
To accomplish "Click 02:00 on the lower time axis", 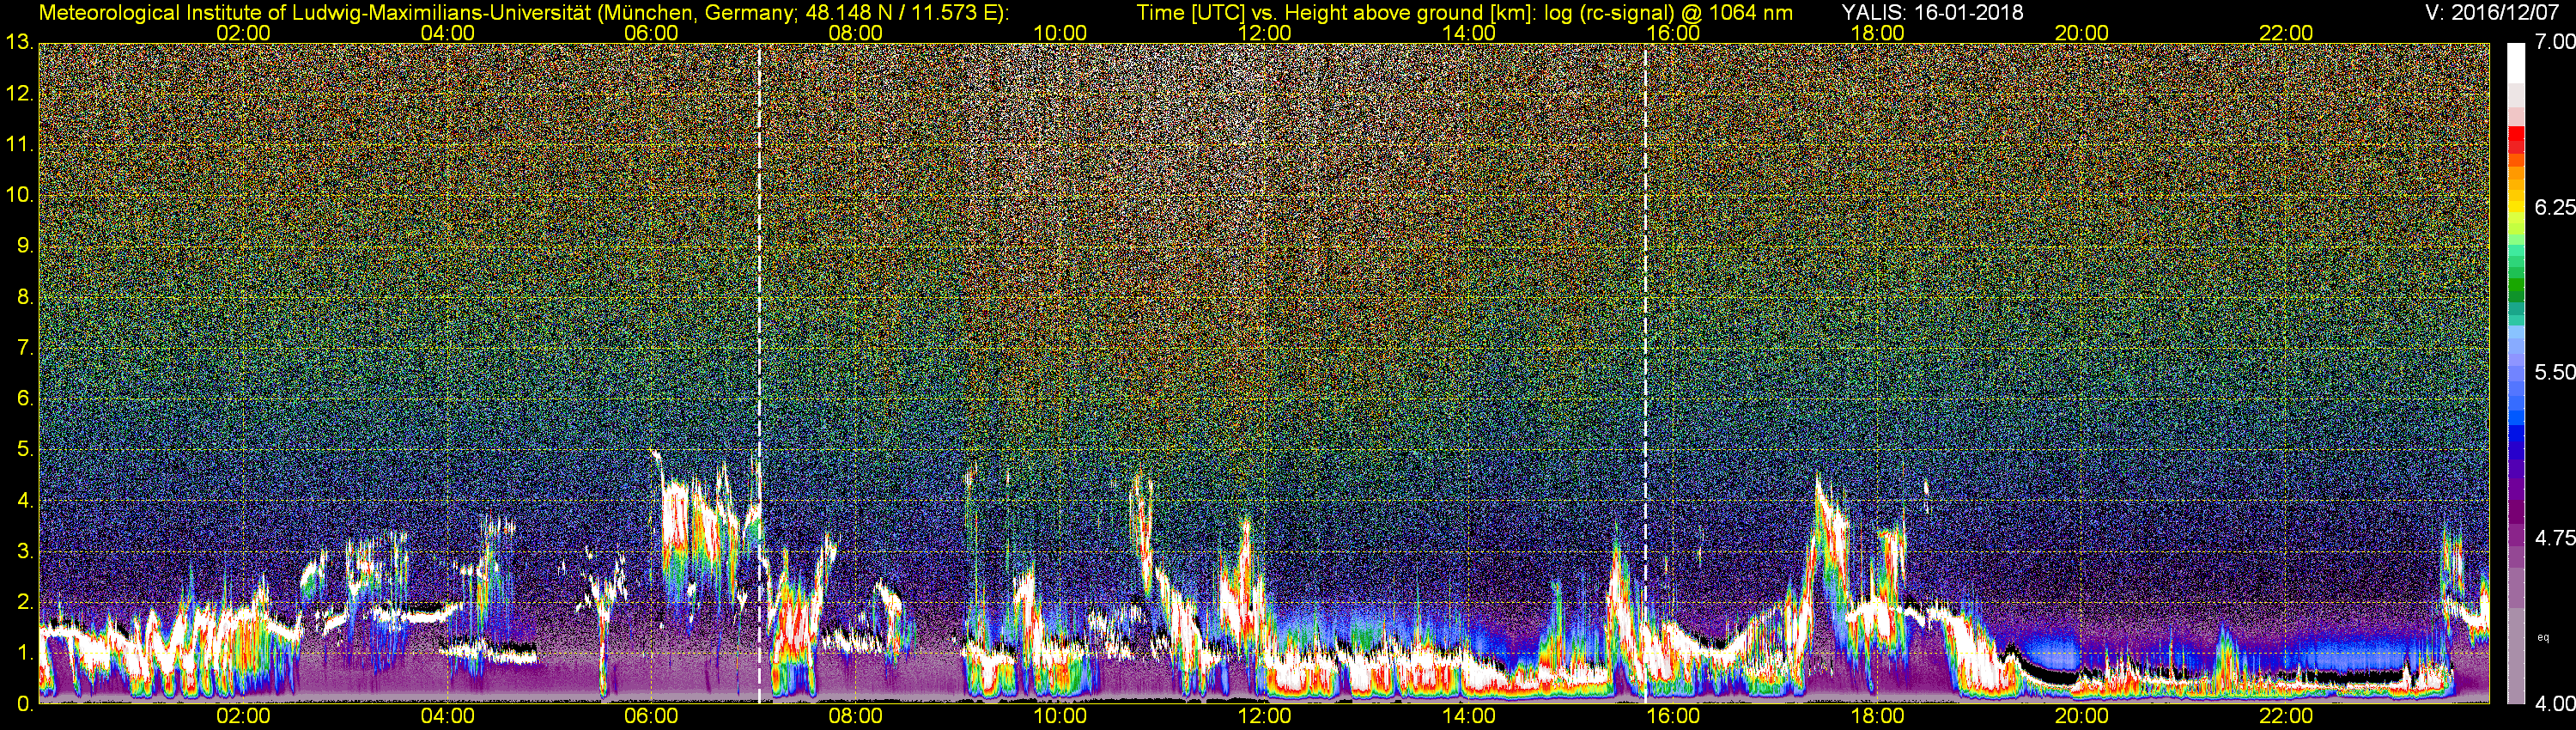I will (x=243, y=717).
